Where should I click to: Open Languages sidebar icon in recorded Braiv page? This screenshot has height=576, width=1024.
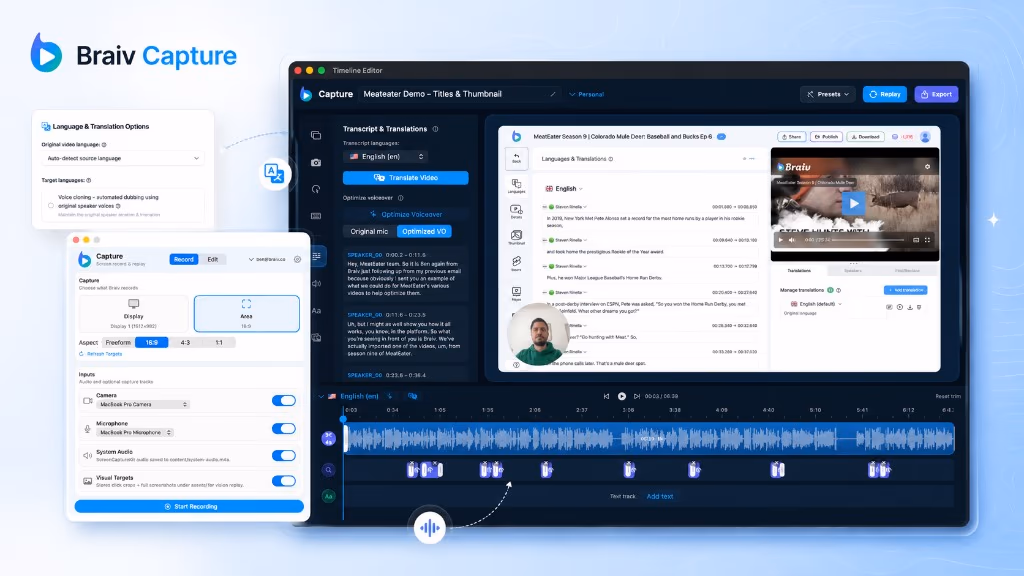click(x=516, y=186)
